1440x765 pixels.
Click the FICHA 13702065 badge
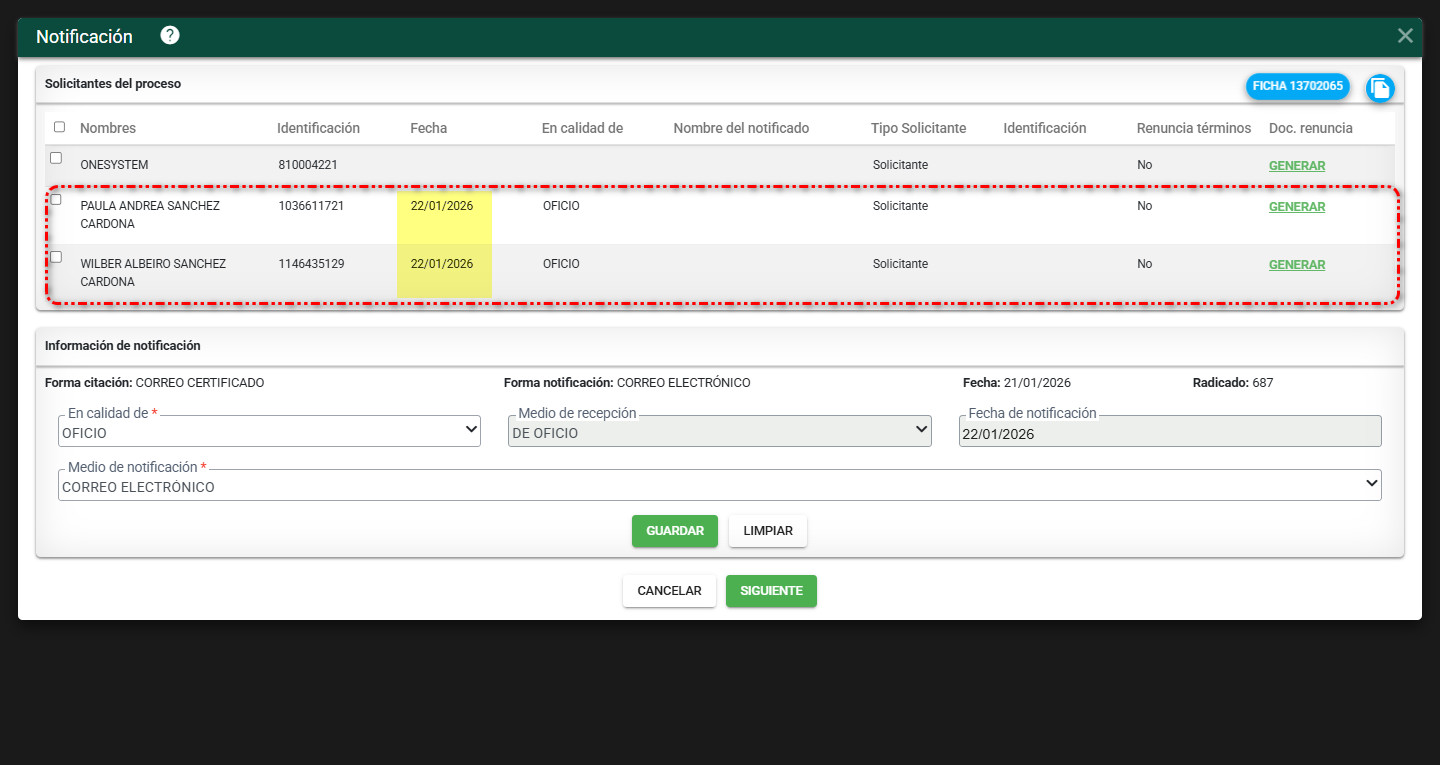coord(1297,86)
